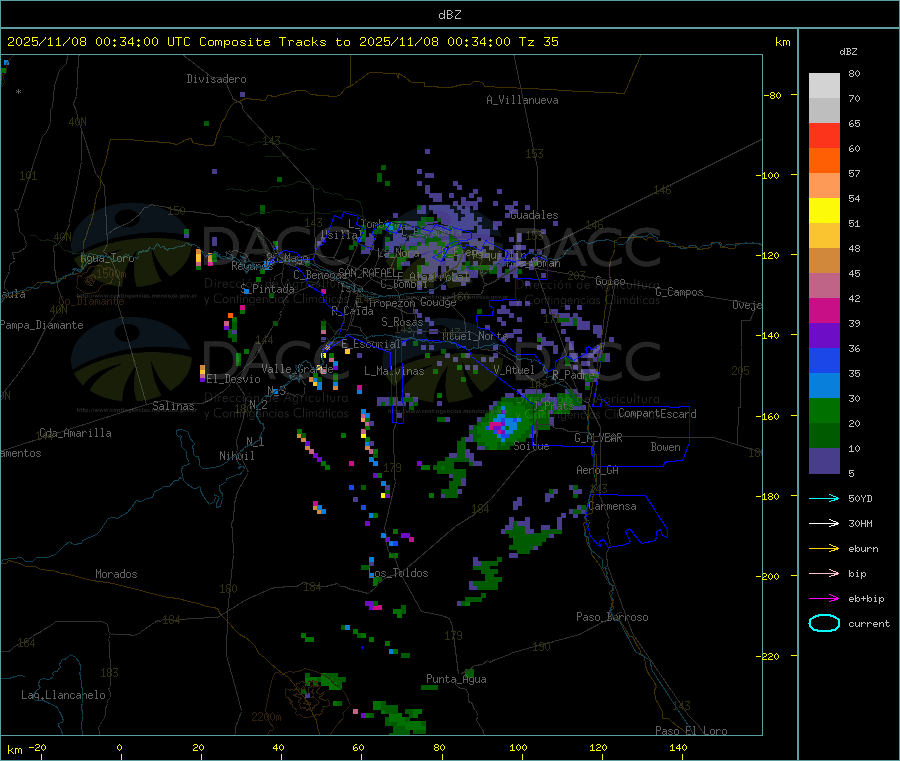Click the Divisadero map label

pos(216,79)
